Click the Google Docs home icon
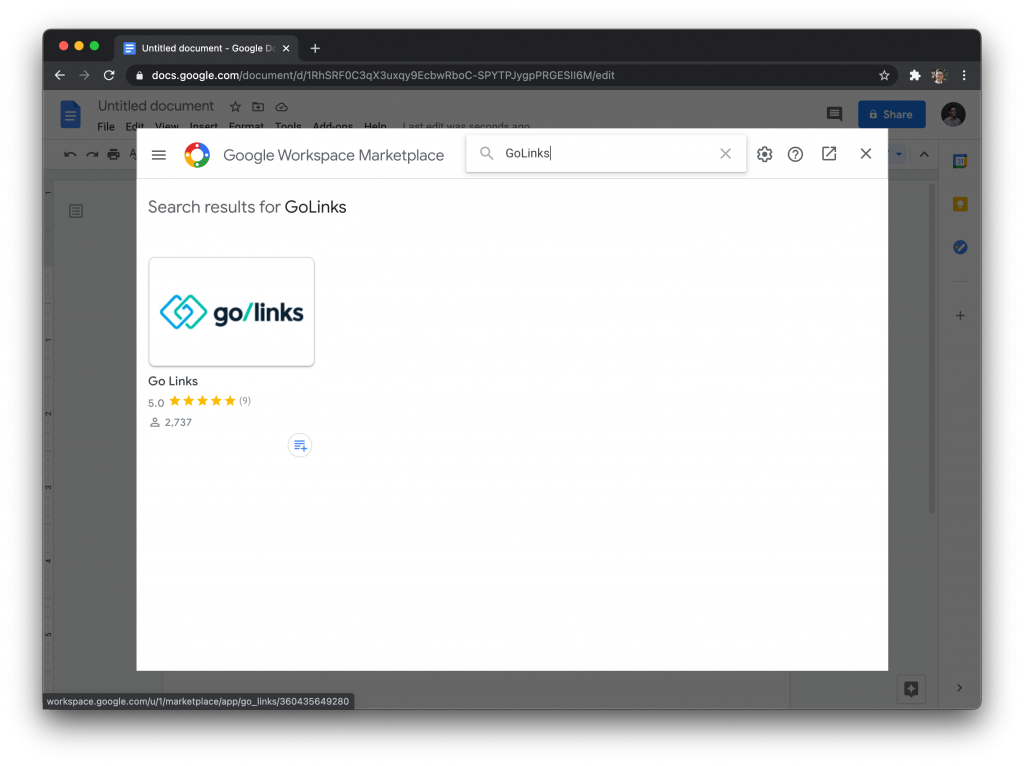The width and height of the screenshot is (1024, 766). pyautogui.click(x=69, y=113)
